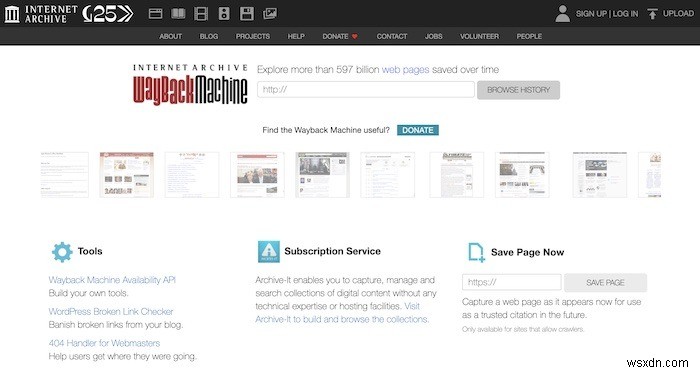Open the sixth thumbnail with plain list

(388, 174)
